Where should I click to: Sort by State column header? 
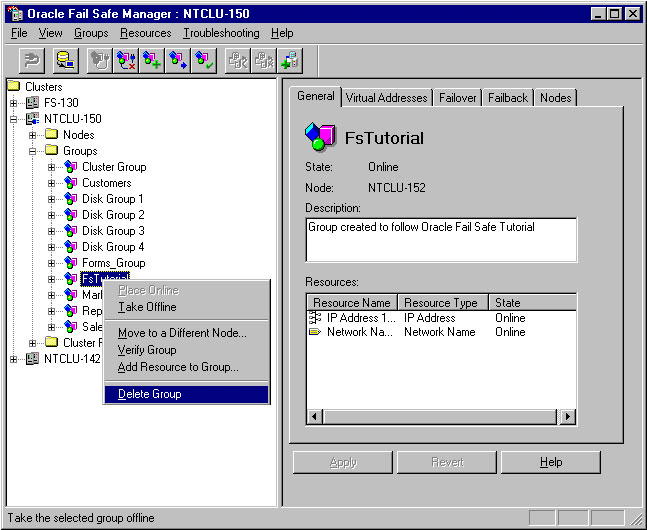click(532, 303)
